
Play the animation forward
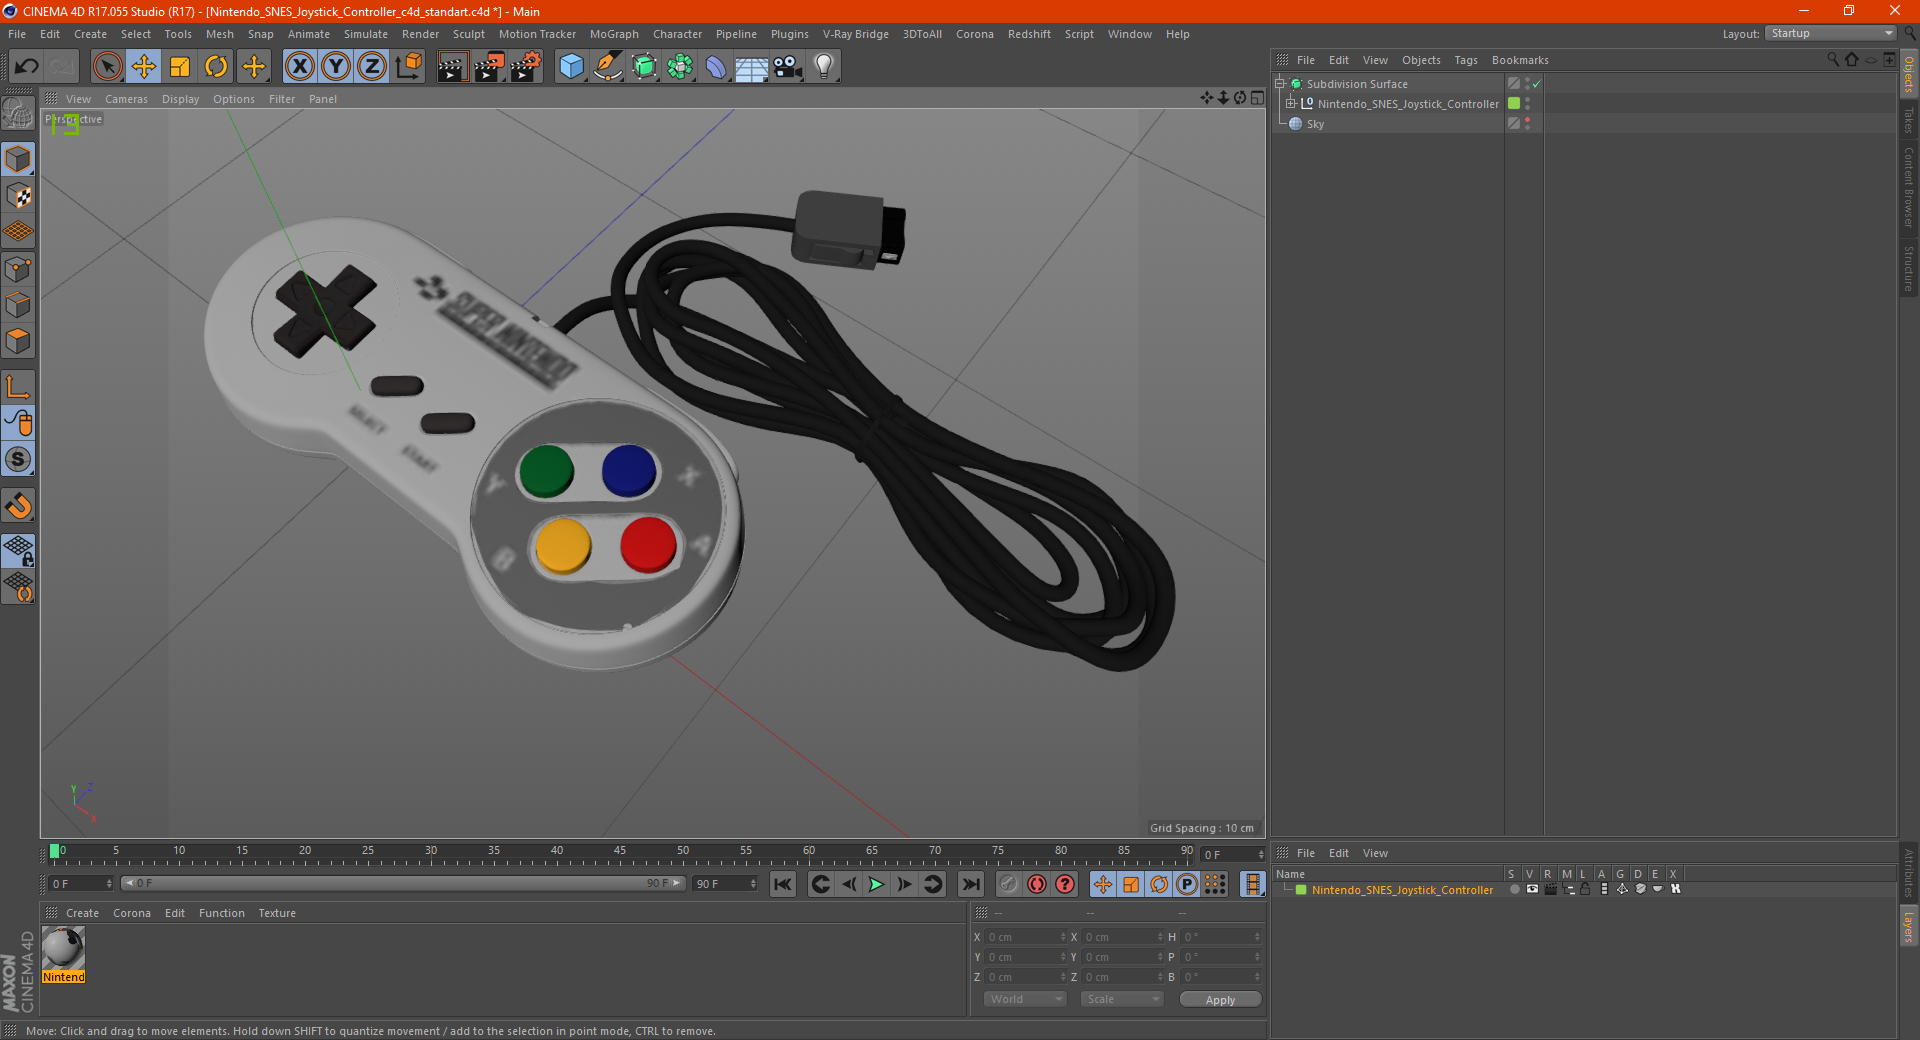pyautogui.click(x=876, y=884)
